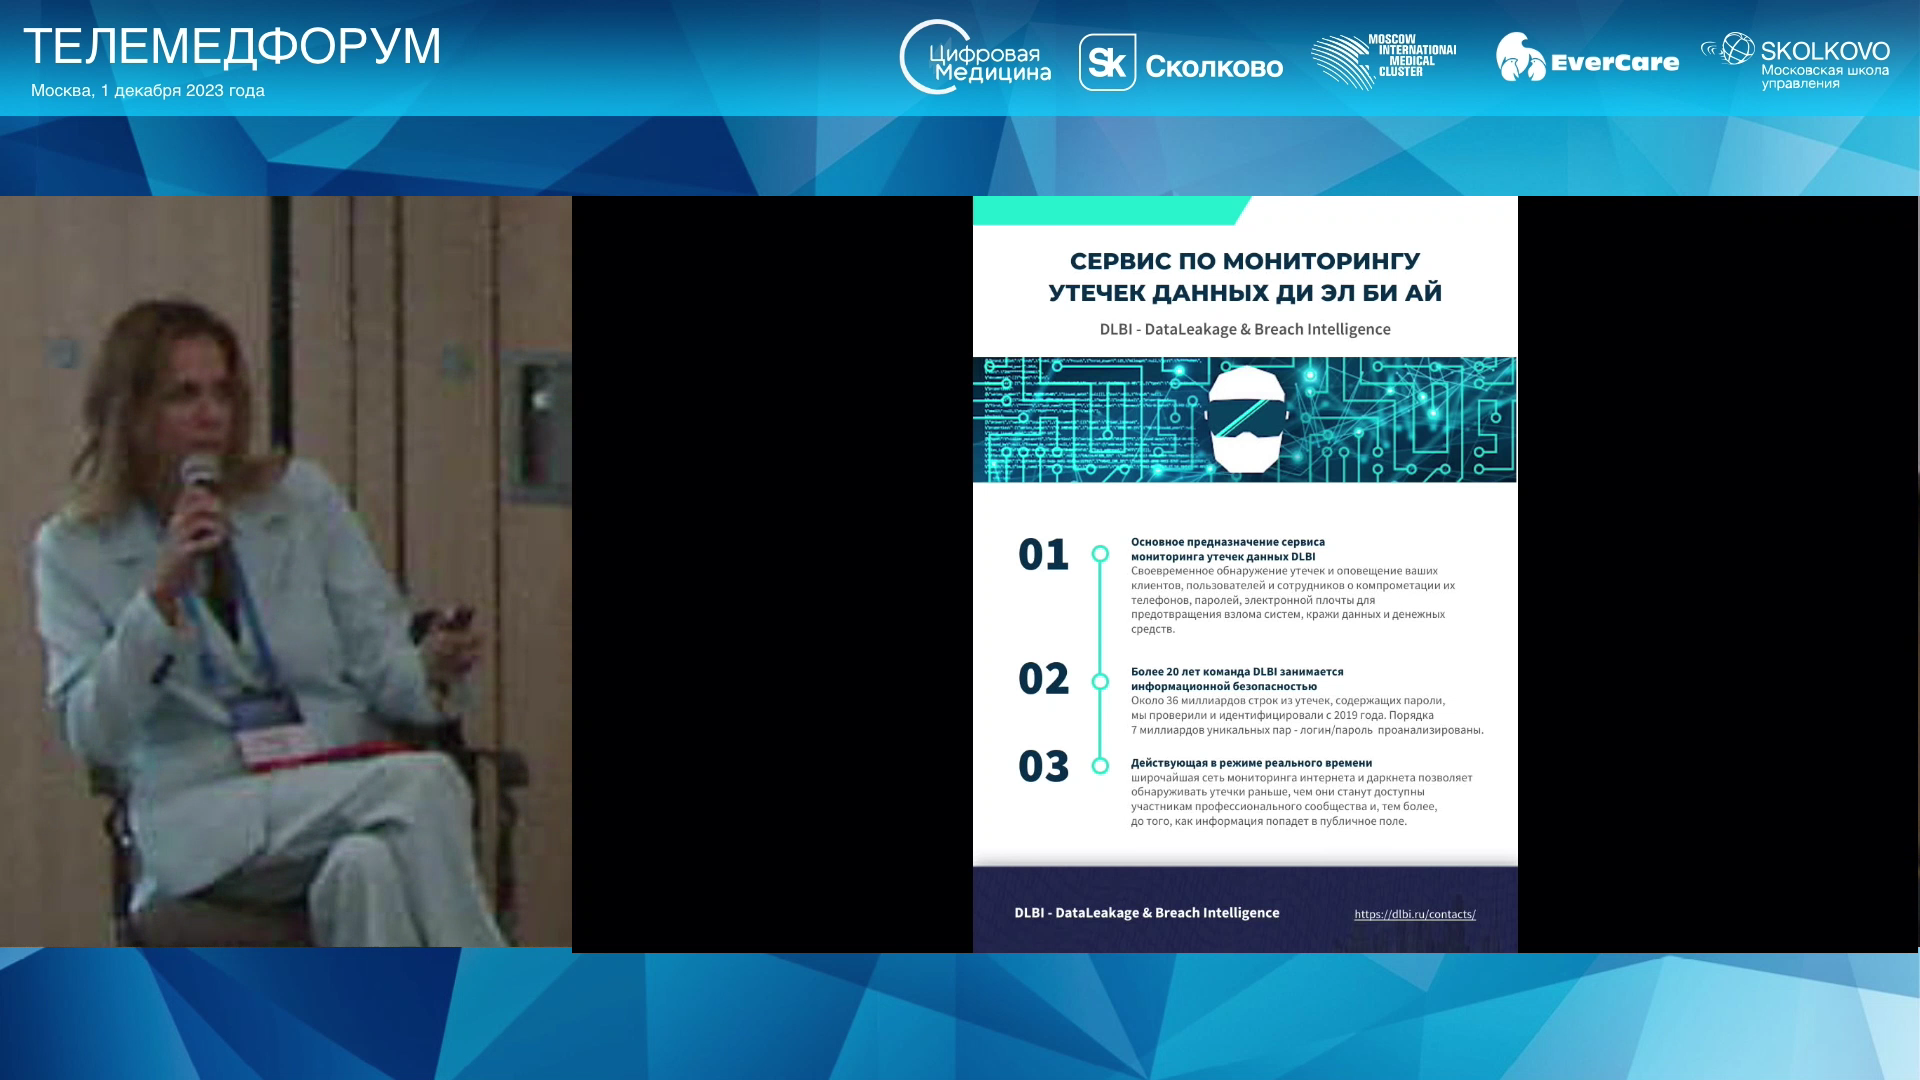Click the DLBI footer text on slide
Viewport: 1920px width, 1080px height.
1146,913
